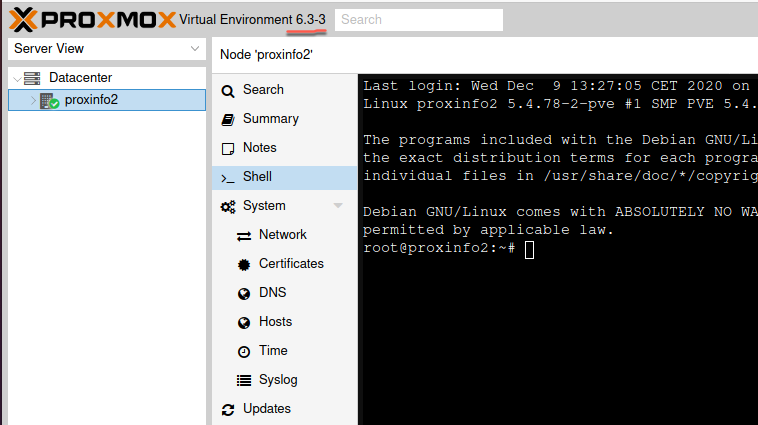Click the Network arrows icon
The height and width of the screenshot is (425, 758).
[244, 236]
